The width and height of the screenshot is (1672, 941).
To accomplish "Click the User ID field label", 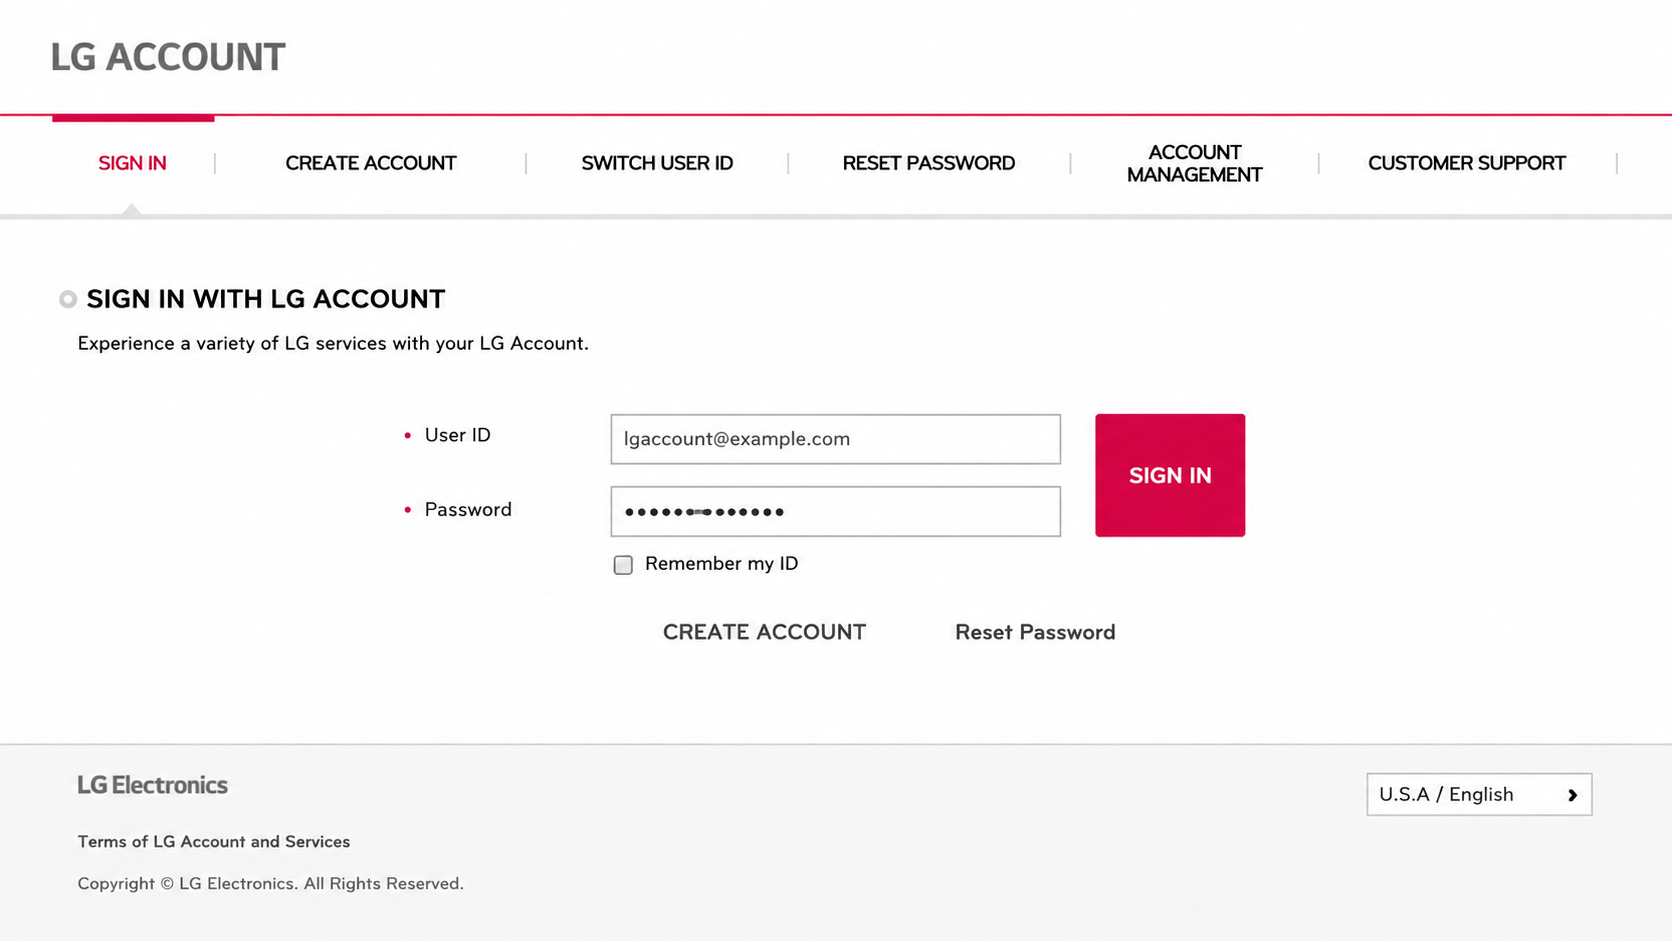I will [x=458, y=435].
